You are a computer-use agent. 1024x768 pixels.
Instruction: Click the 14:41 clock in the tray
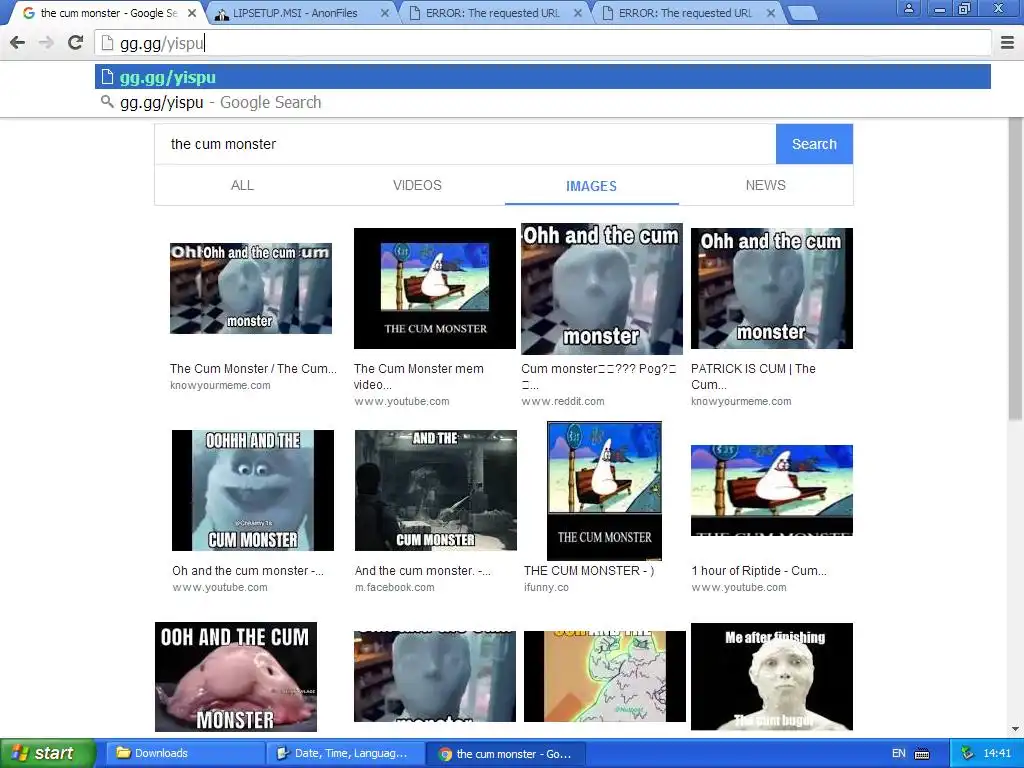click(x=997, y=754)
